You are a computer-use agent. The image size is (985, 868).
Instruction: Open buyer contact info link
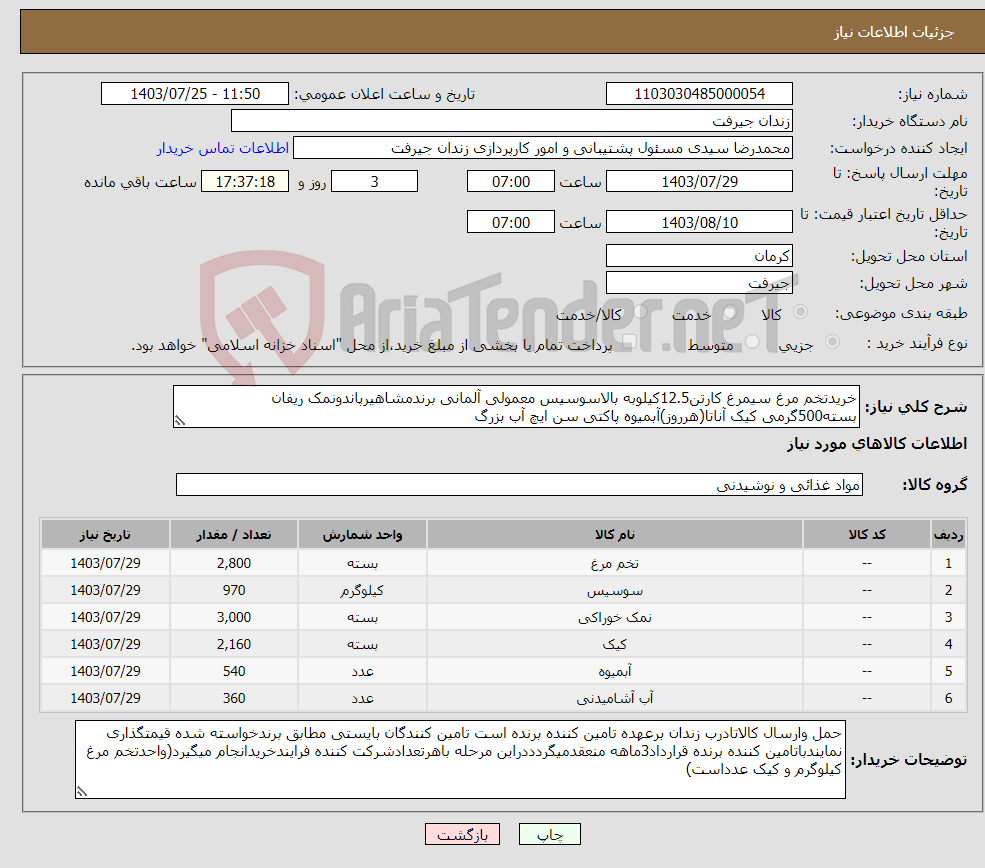tap(222, 148)
